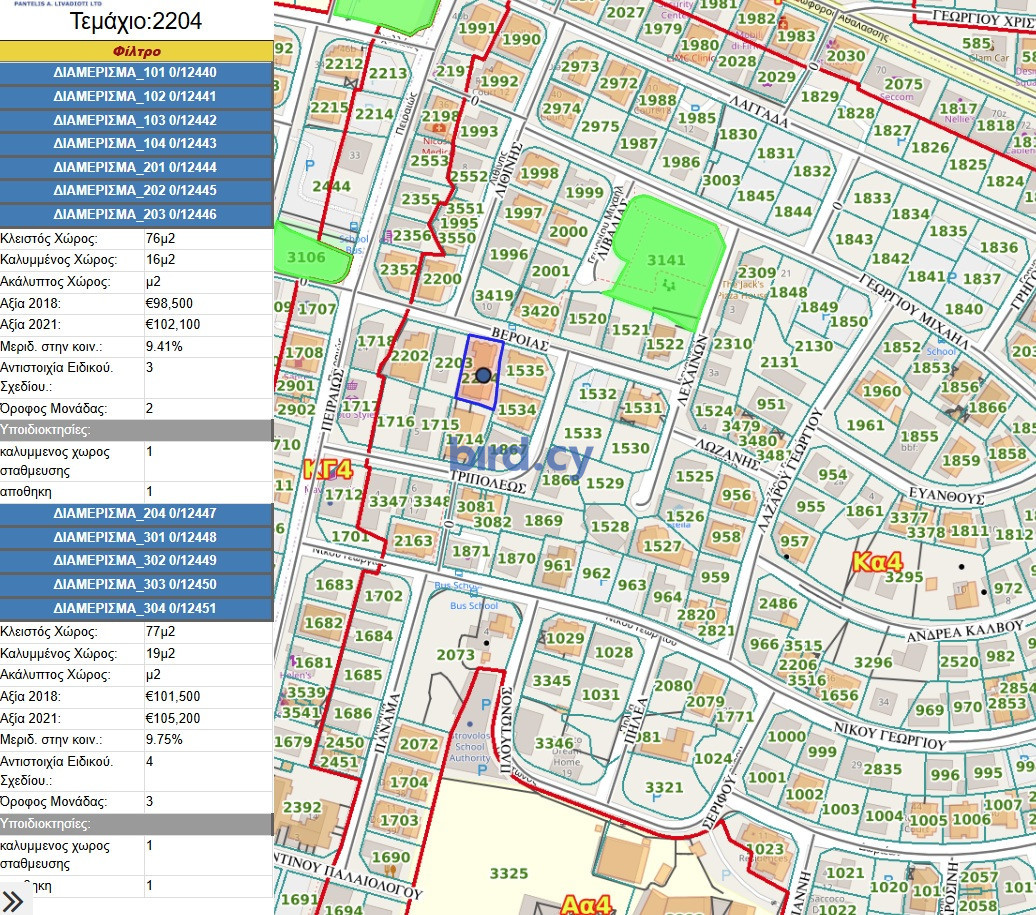
Task: Select parcel 3325 on the map
Action: (508, 873)
